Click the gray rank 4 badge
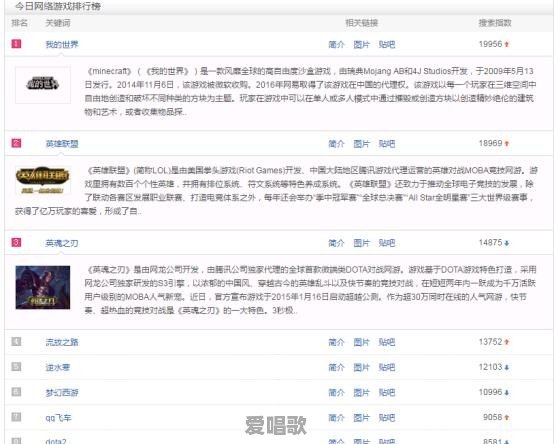This screenshot has width=554, height=444. (16, 342)
